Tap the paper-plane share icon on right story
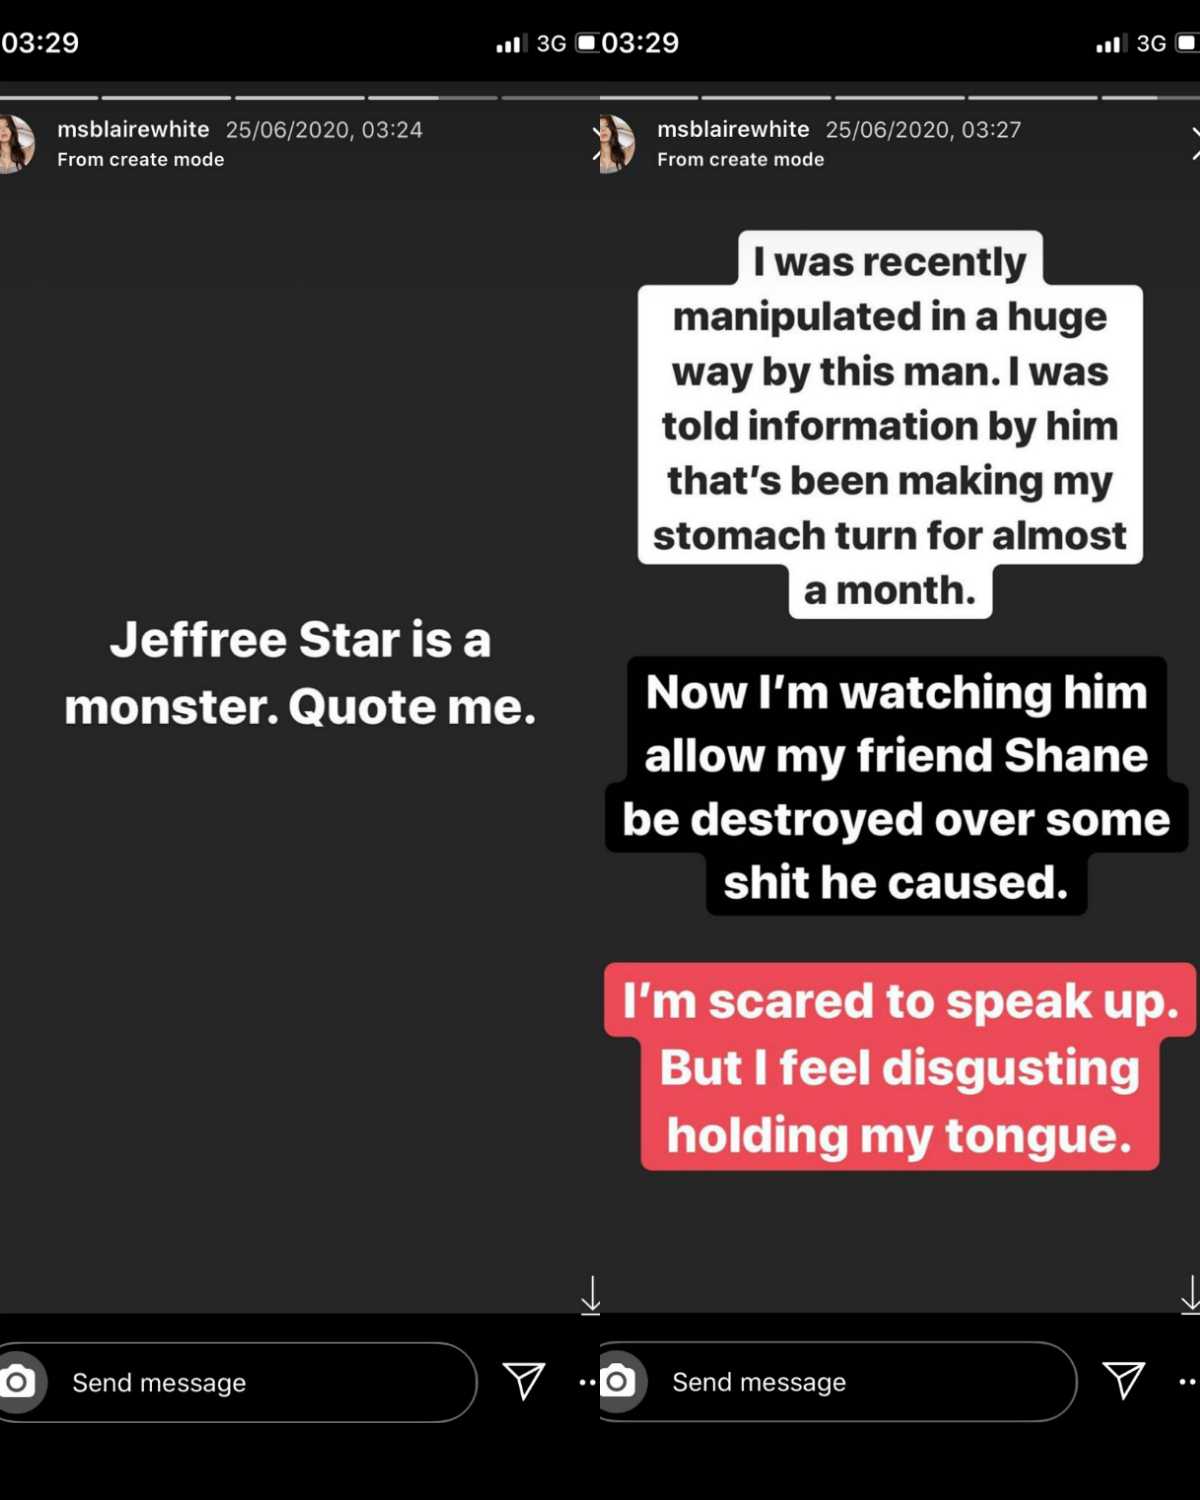 pos(1124,1380)
